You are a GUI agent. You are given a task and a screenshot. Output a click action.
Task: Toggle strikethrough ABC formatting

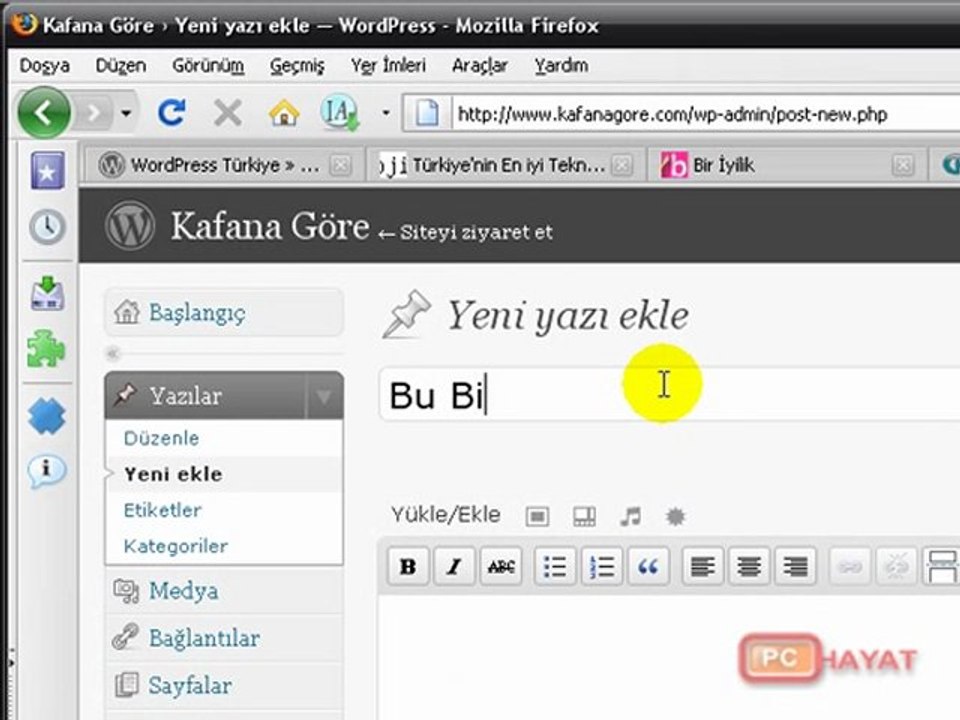[500, 566]
